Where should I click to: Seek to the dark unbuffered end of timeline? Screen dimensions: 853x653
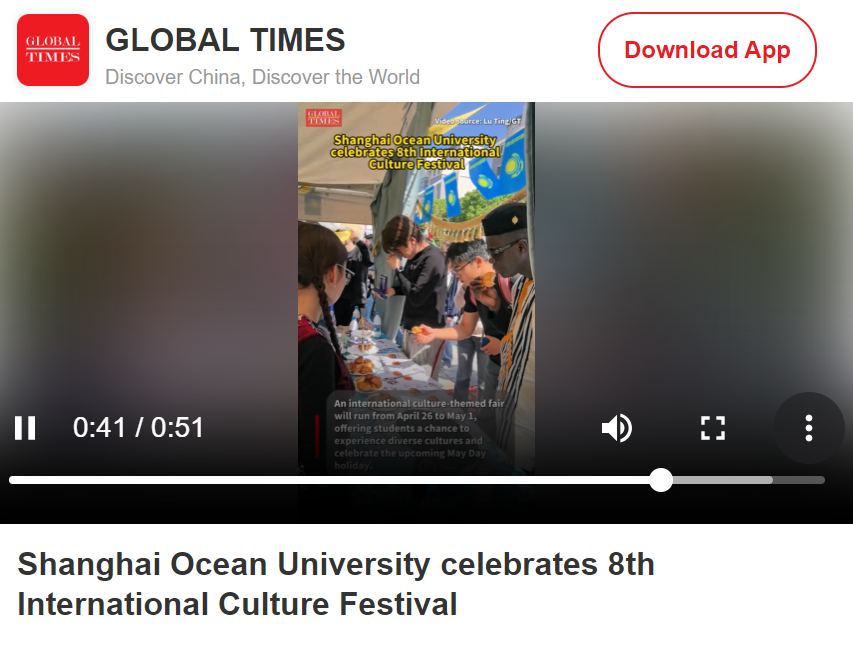pyautogui.click(x=799, y=480)
